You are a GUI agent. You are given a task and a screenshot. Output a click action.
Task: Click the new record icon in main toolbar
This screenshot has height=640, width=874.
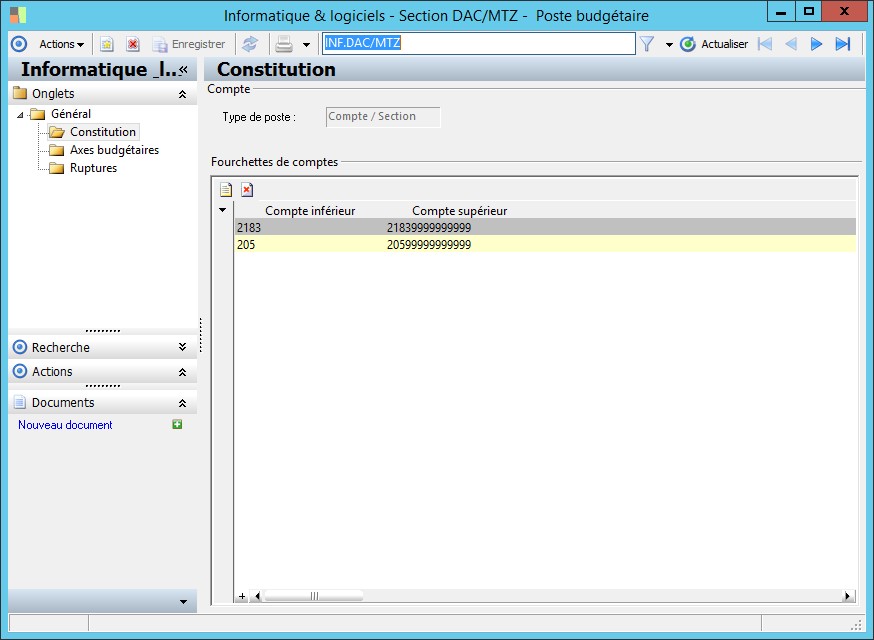[x=107, y=44]
